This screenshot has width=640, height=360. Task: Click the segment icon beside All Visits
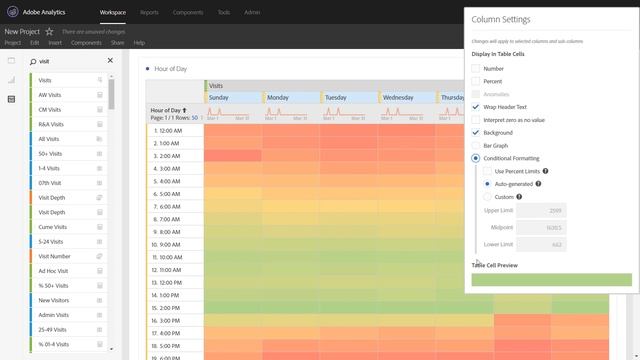(100, 139)
